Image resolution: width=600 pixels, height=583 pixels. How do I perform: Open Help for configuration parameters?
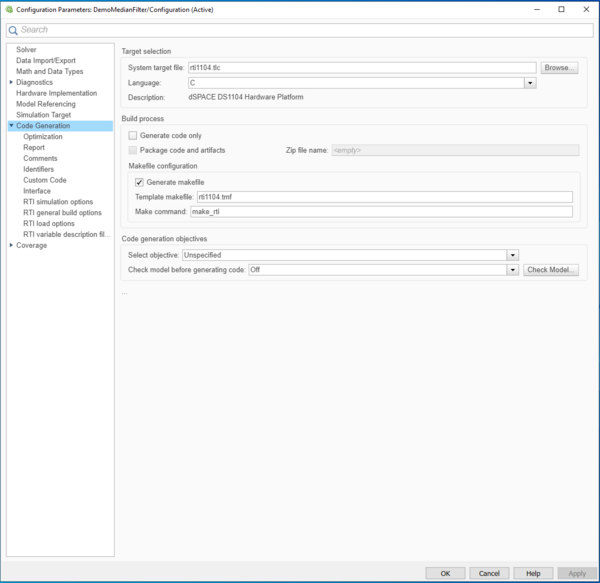[x=533, y=573]
